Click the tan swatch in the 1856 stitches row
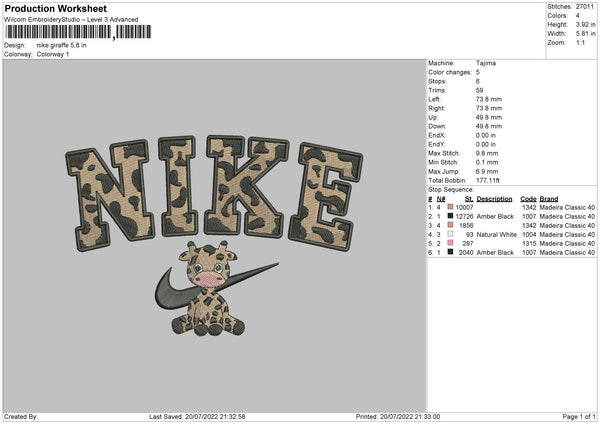The image size is (600, 424). coord(450,225)
